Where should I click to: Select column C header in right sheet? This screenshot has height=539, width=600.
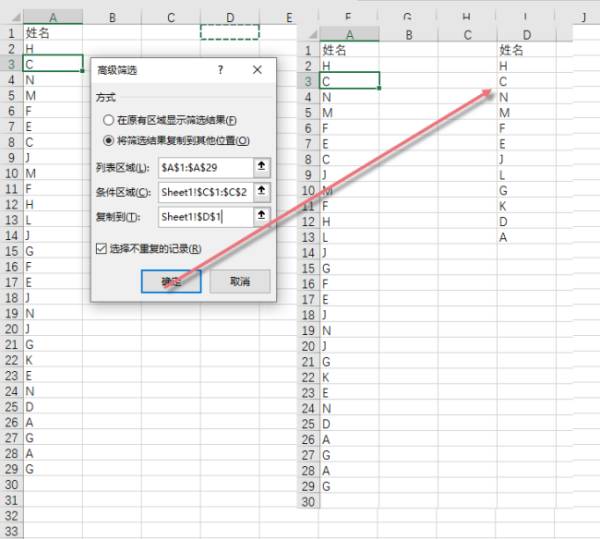click(x=468, y=34)
